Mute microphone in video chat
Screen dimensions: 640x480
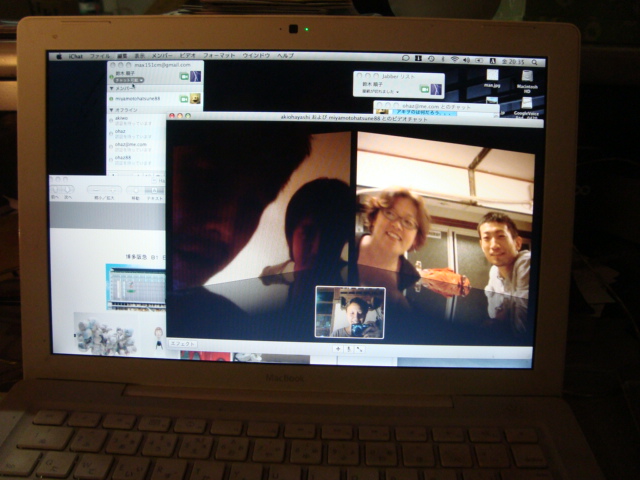point(349,349)
